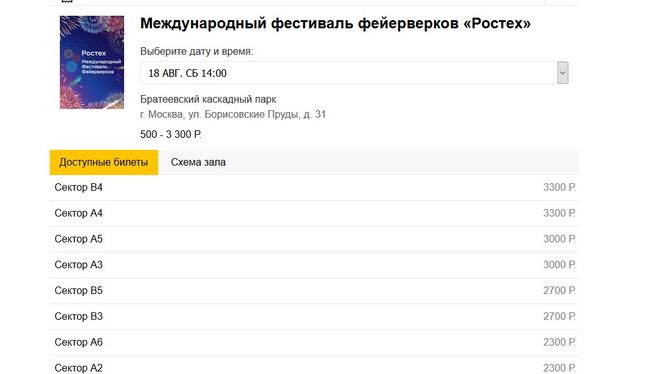Click the Ростех festival poster thumbnail
Image resolution: width=659 pixels, height=374 pixels.
point(92,62)
